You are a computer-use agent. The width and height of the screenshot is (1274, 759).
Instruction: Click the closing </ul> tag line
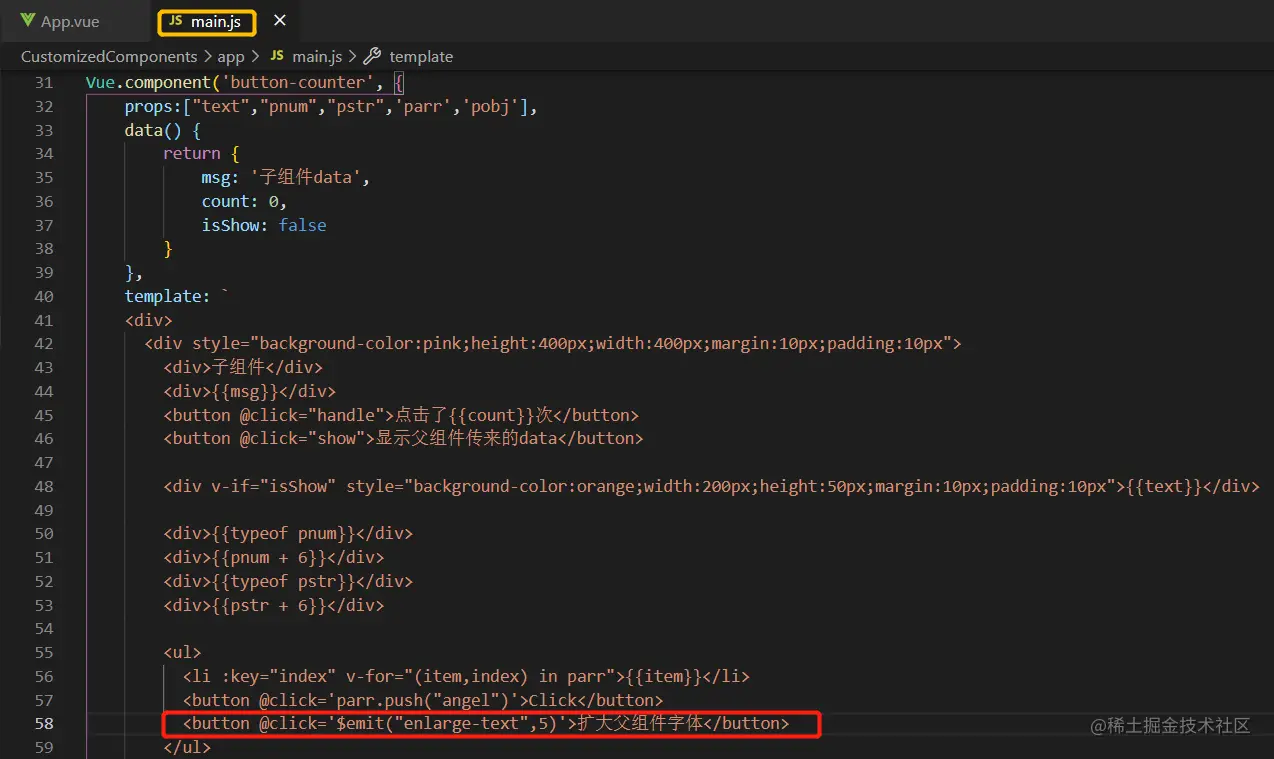tap(187, 747)
